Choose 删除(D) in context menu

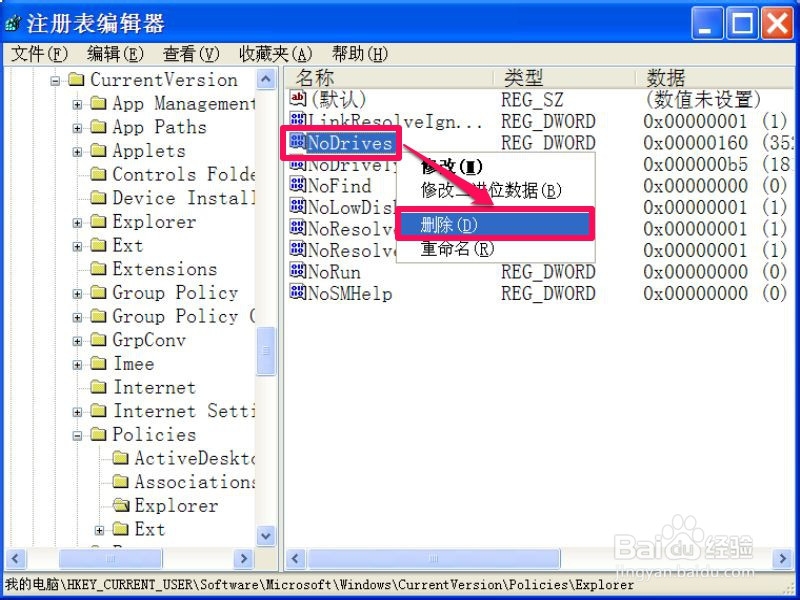pyautogui.click(x=495, y=224)
